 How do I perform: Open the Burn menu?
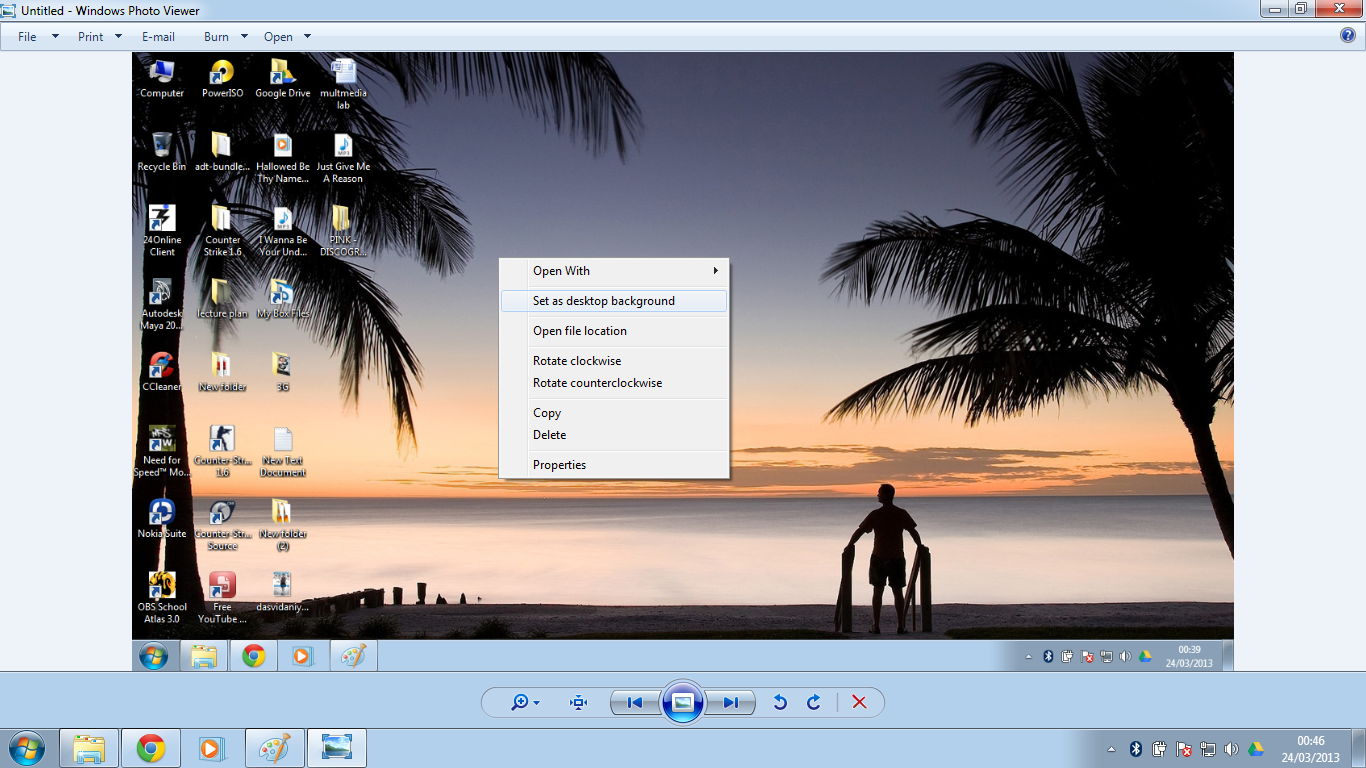pyautogui.click(x=216, y=37)
